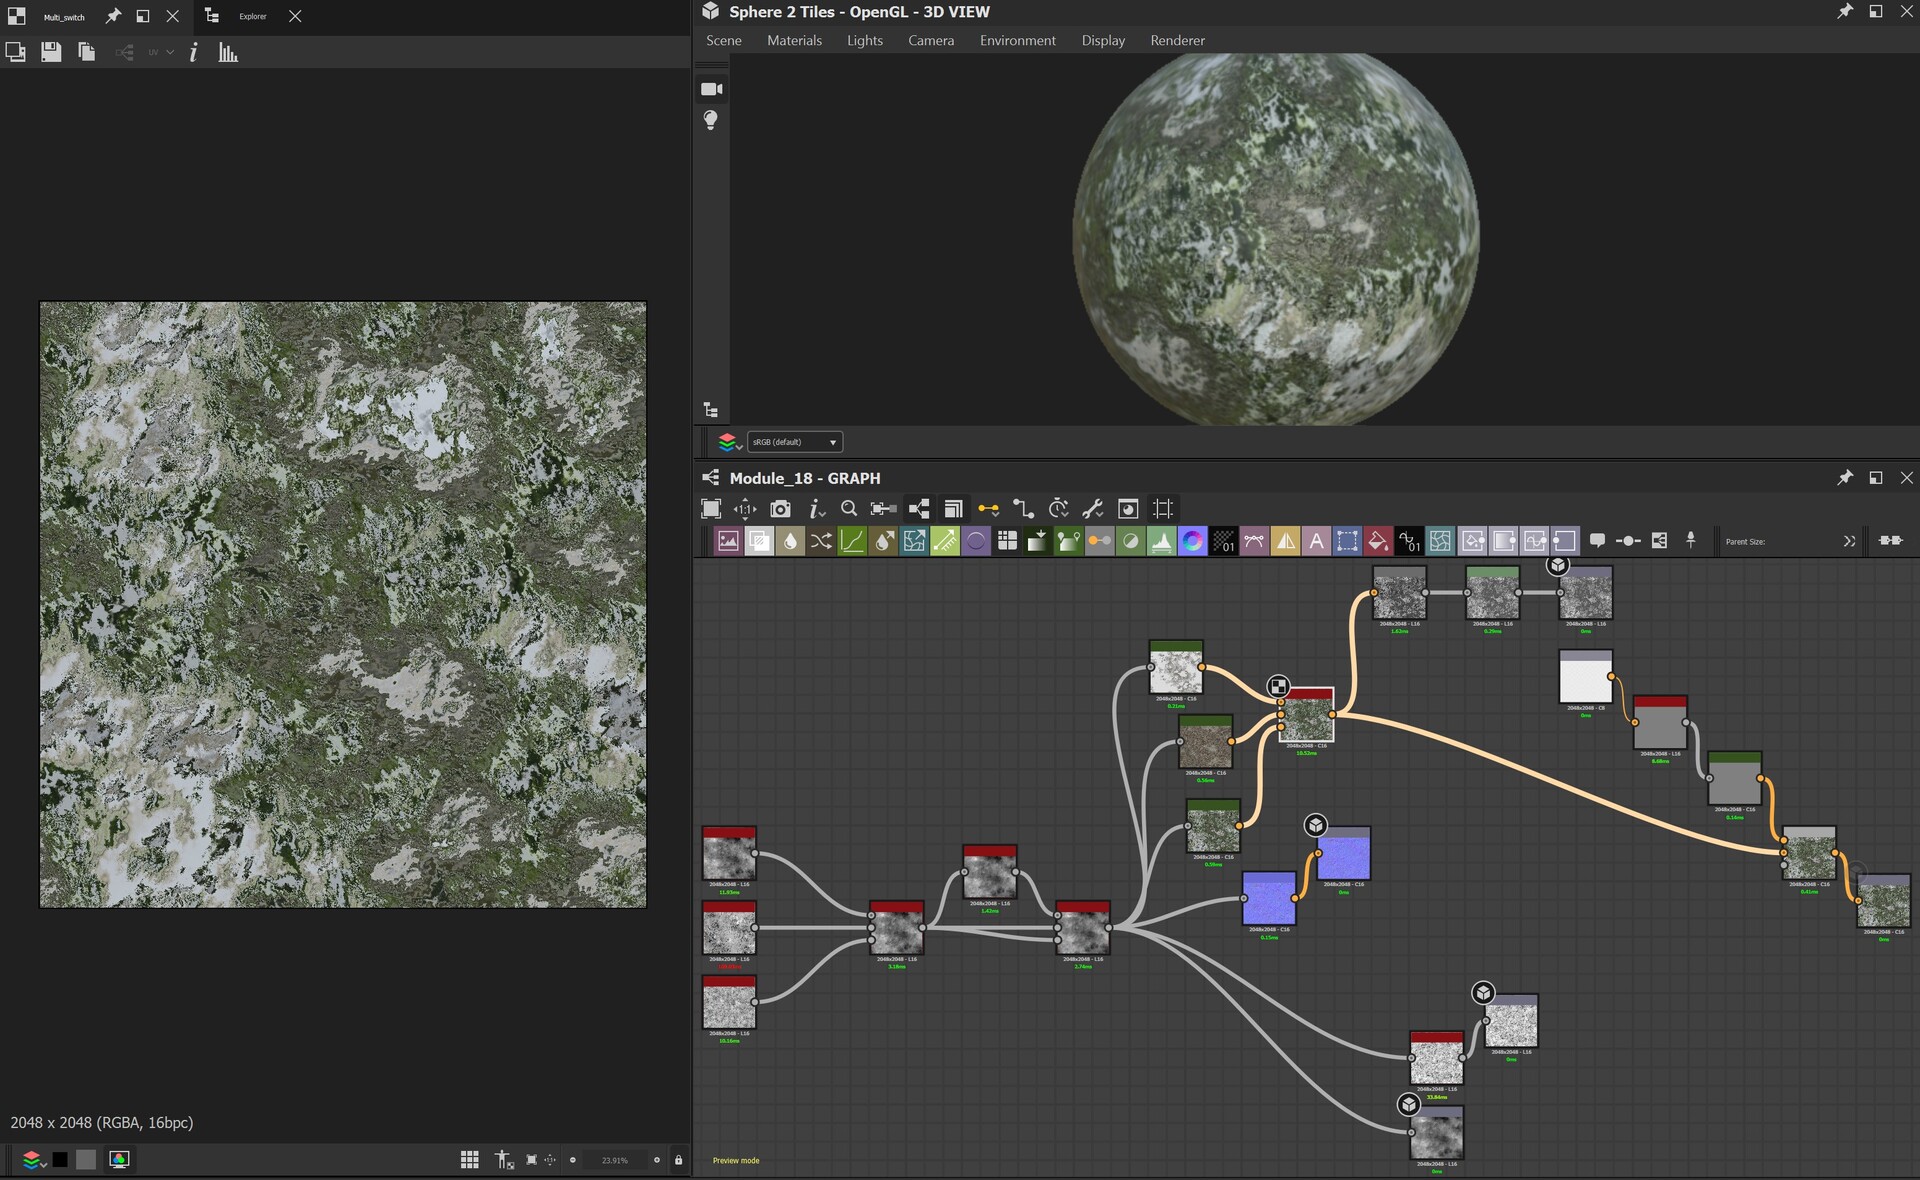
Task: Add a Text node with the A icon
Action: click(x=1316, y=541)
